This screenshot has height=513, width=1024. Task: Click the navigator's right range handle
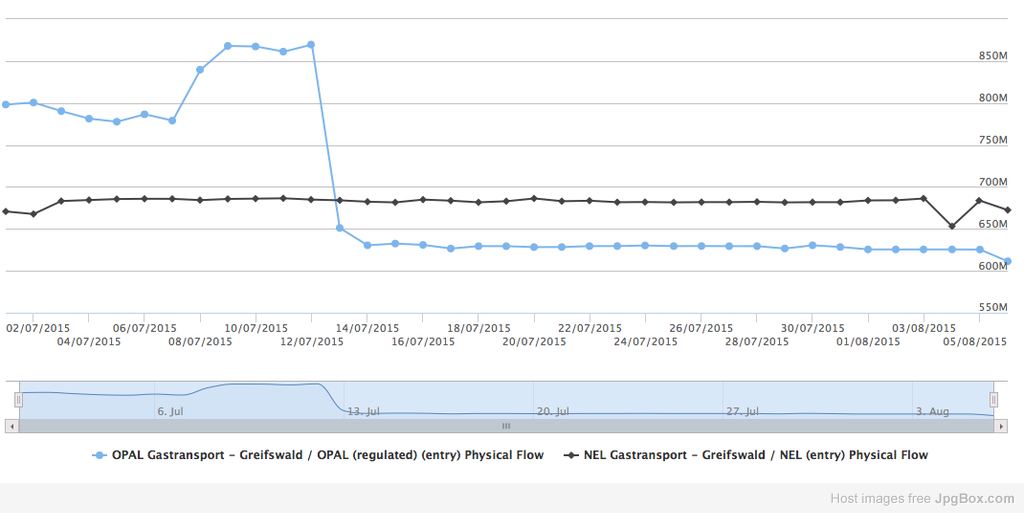pyautogui.click(x=994, y=399)
